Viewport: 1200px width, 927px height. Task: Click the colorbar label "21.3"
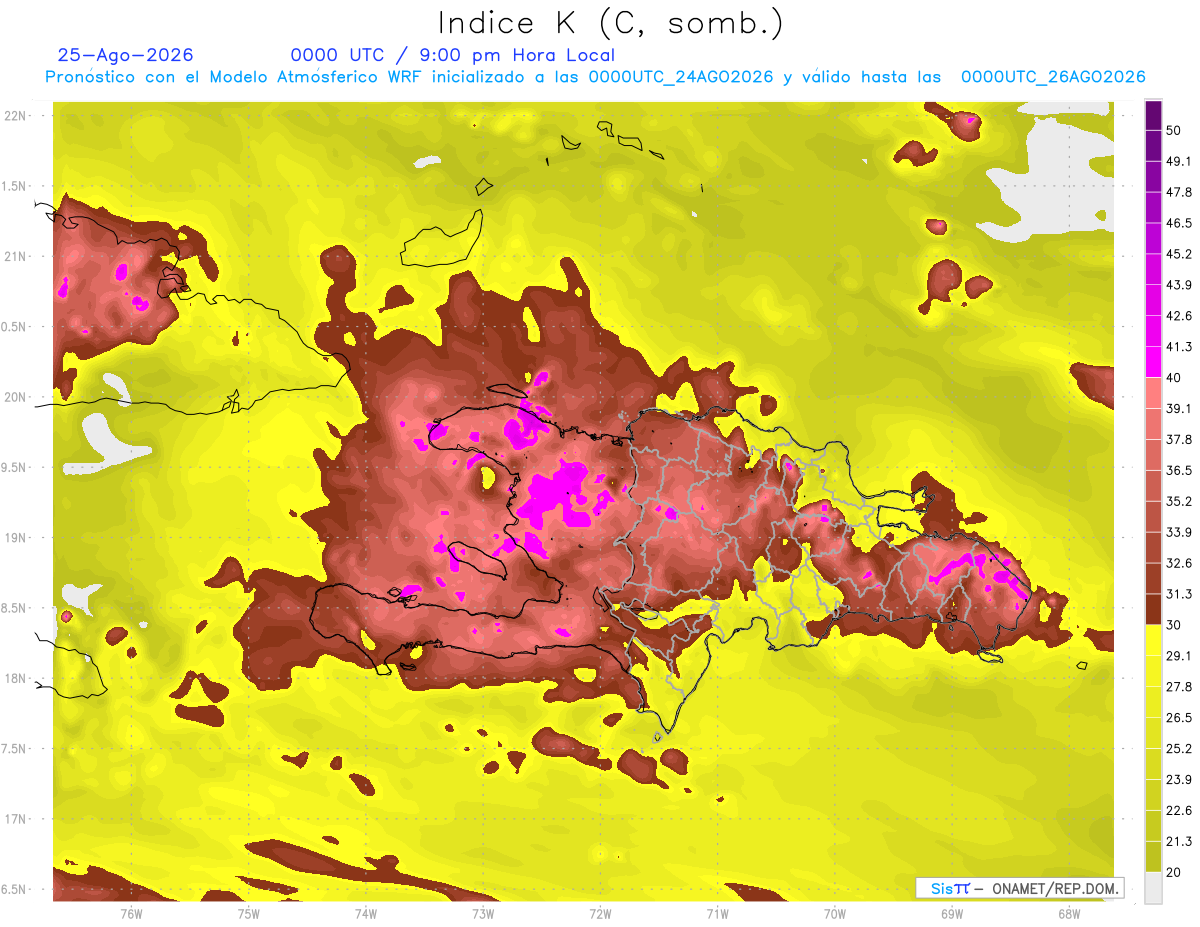coord(1179,841)
